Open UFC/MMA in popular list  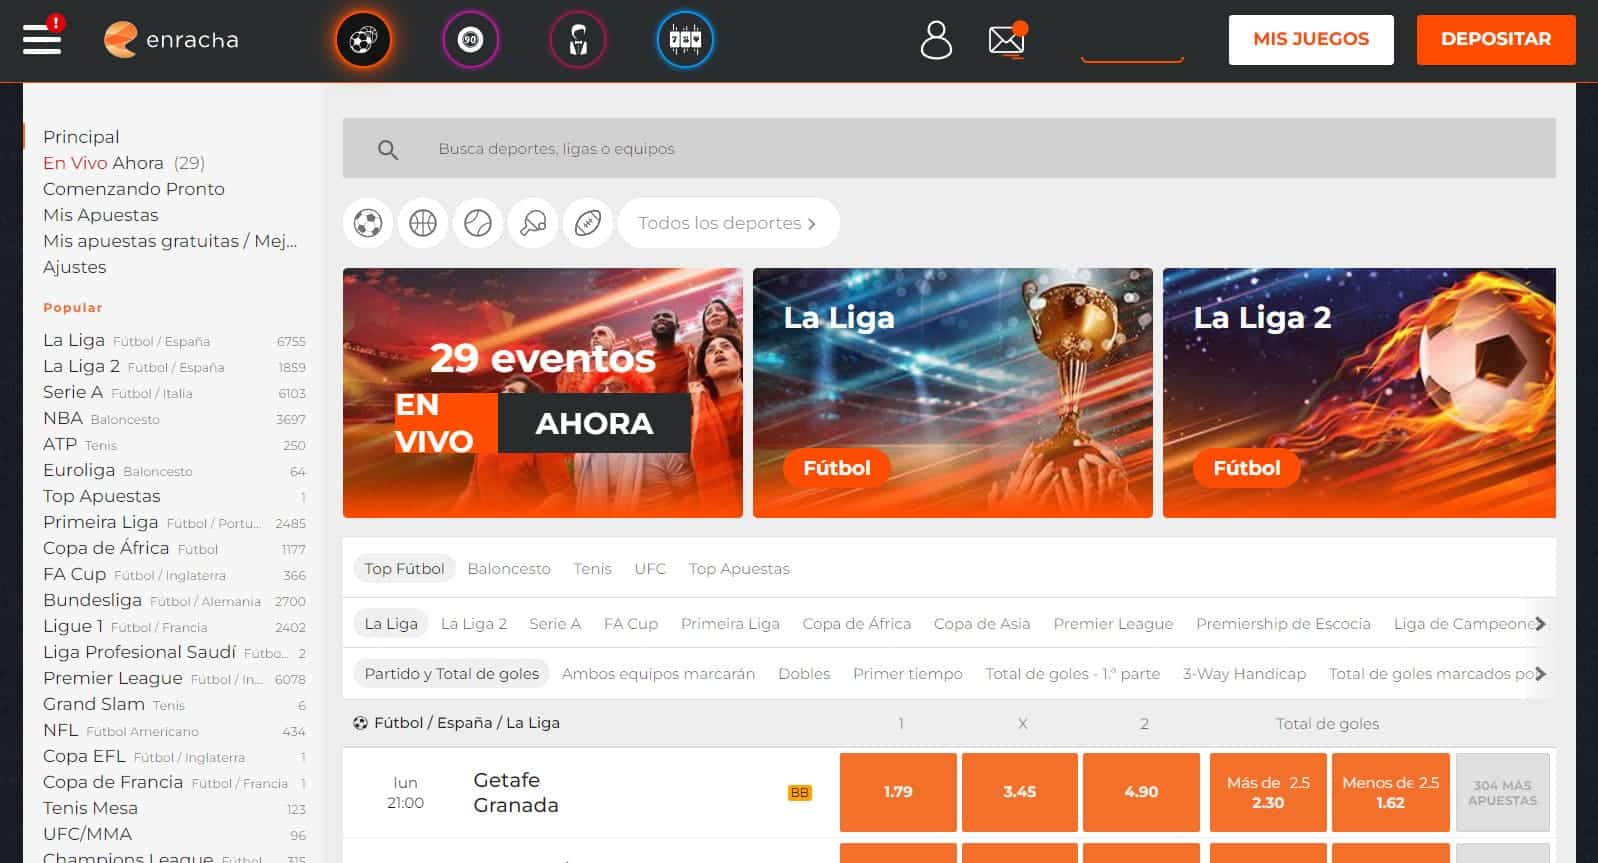tap(174, 835)
